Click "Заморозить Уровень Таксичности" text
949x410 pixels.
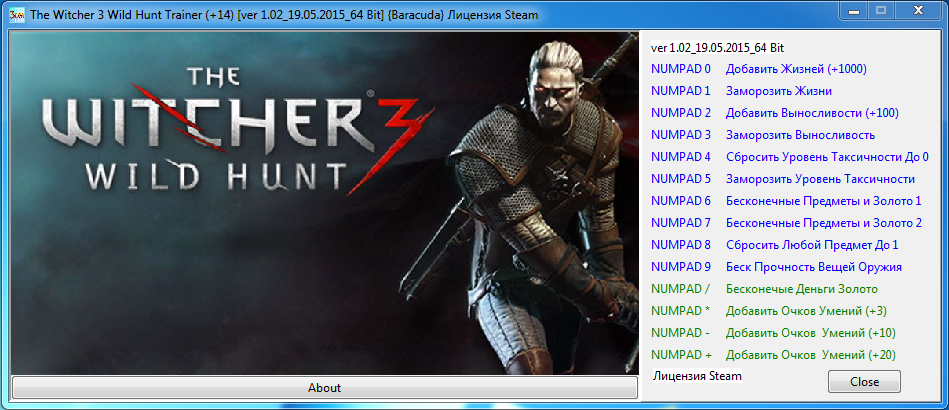[x=820, y=179]
